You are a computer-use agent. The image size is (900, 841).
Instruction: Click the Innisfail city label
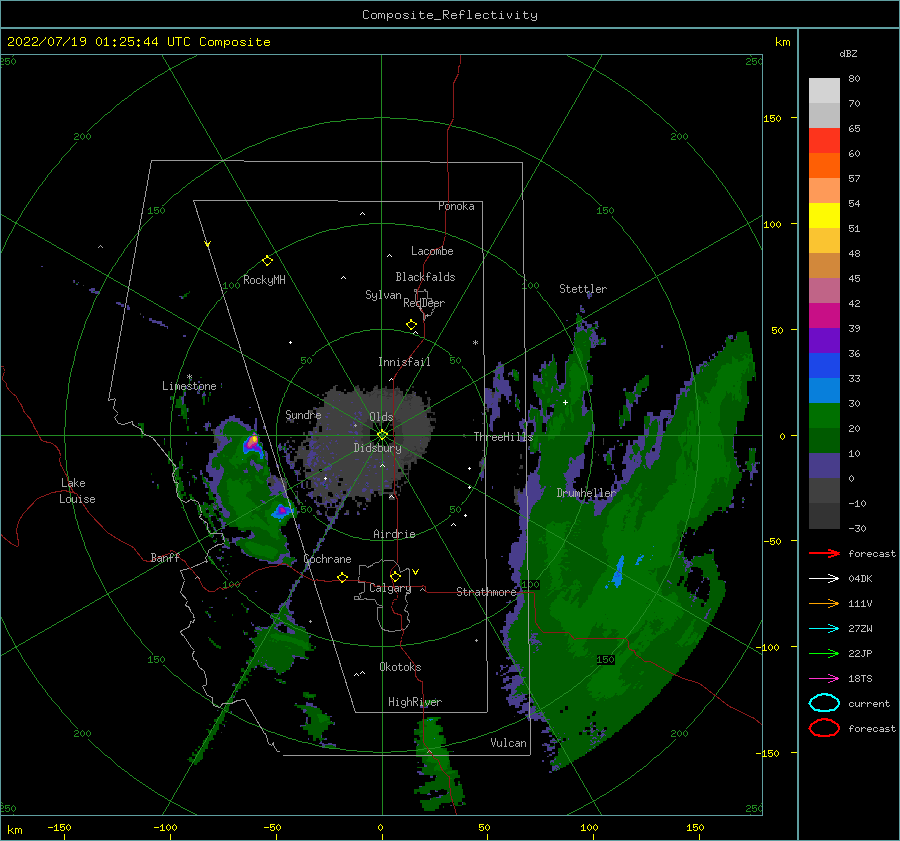[x=404, y=362]
